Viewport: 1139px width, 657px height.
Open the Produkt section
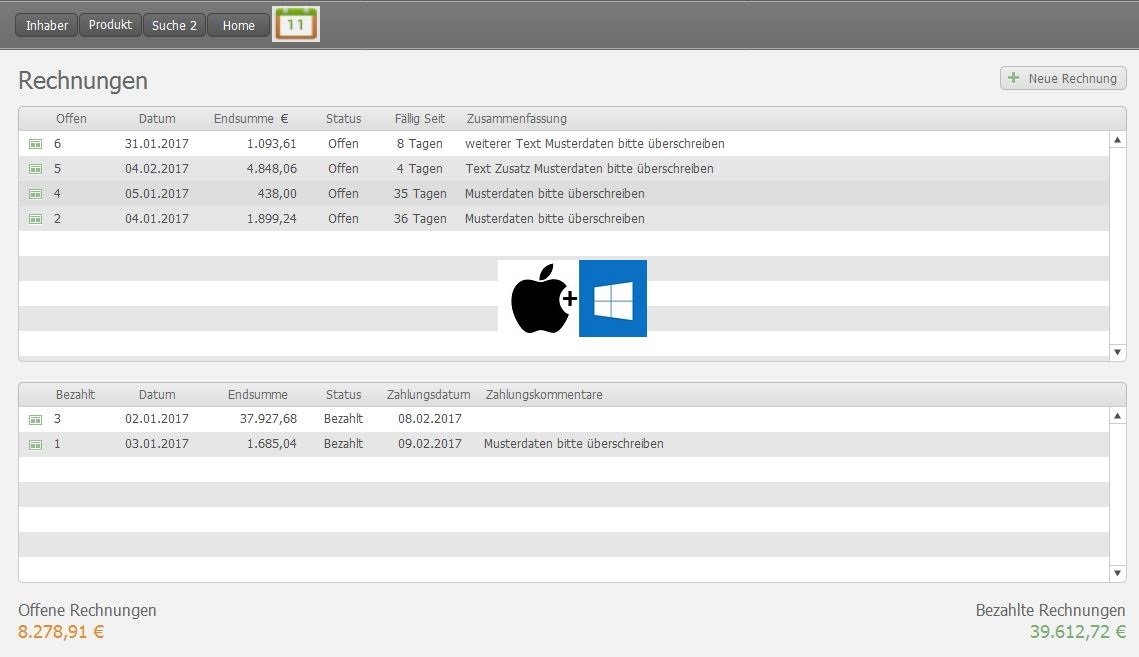(110, 25)
